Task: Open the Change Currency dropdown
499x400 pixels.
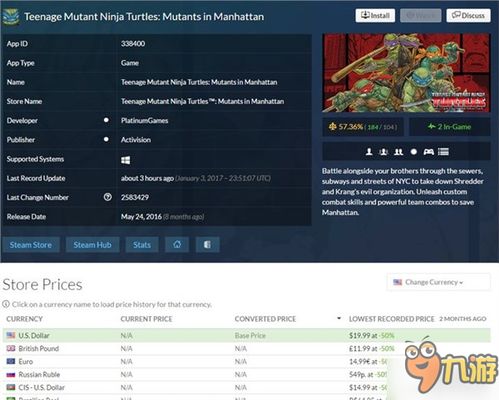Action: click(x=439, y=282)
